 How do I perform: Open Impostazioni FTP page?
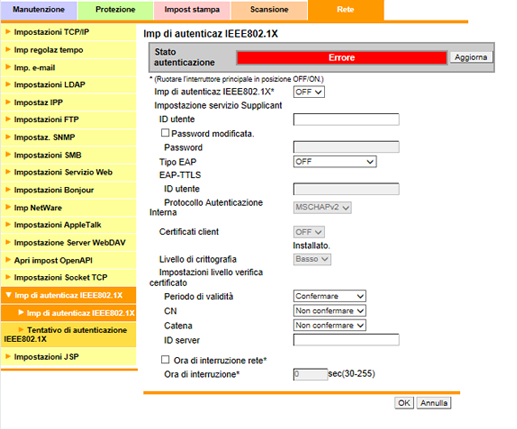point(68,119)
